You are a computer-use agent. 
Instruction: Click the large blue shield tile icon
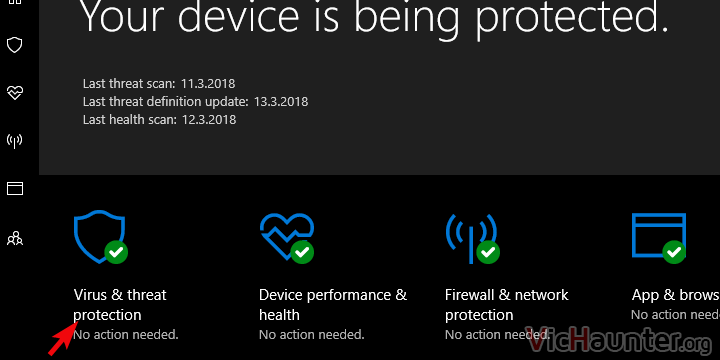(x=99, y=236)
